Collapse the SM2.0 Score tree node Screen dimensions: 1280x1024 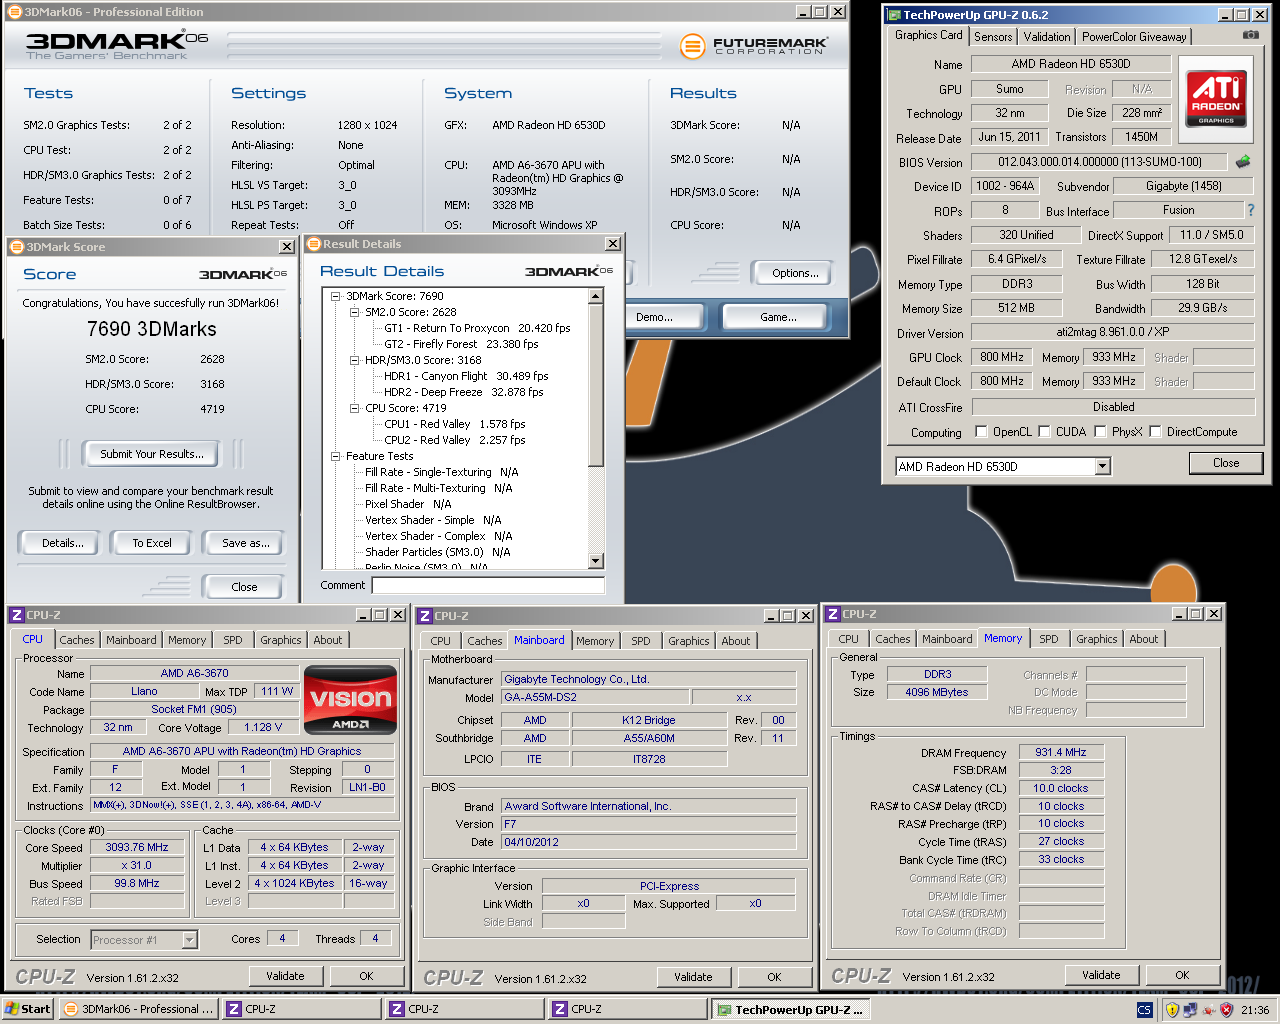[x=355, y=312]
